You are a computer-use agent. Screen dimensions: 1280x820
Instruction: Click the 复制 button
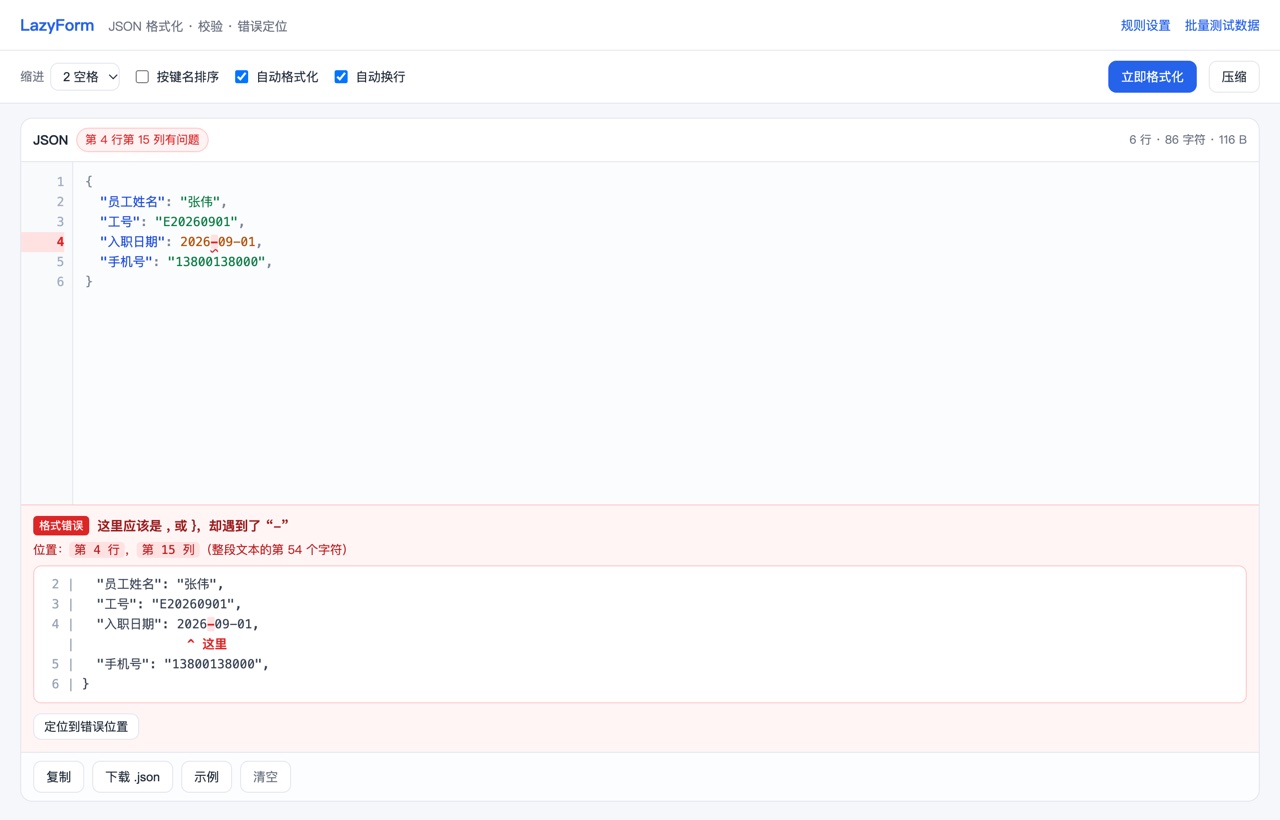[x=59, y=777]
